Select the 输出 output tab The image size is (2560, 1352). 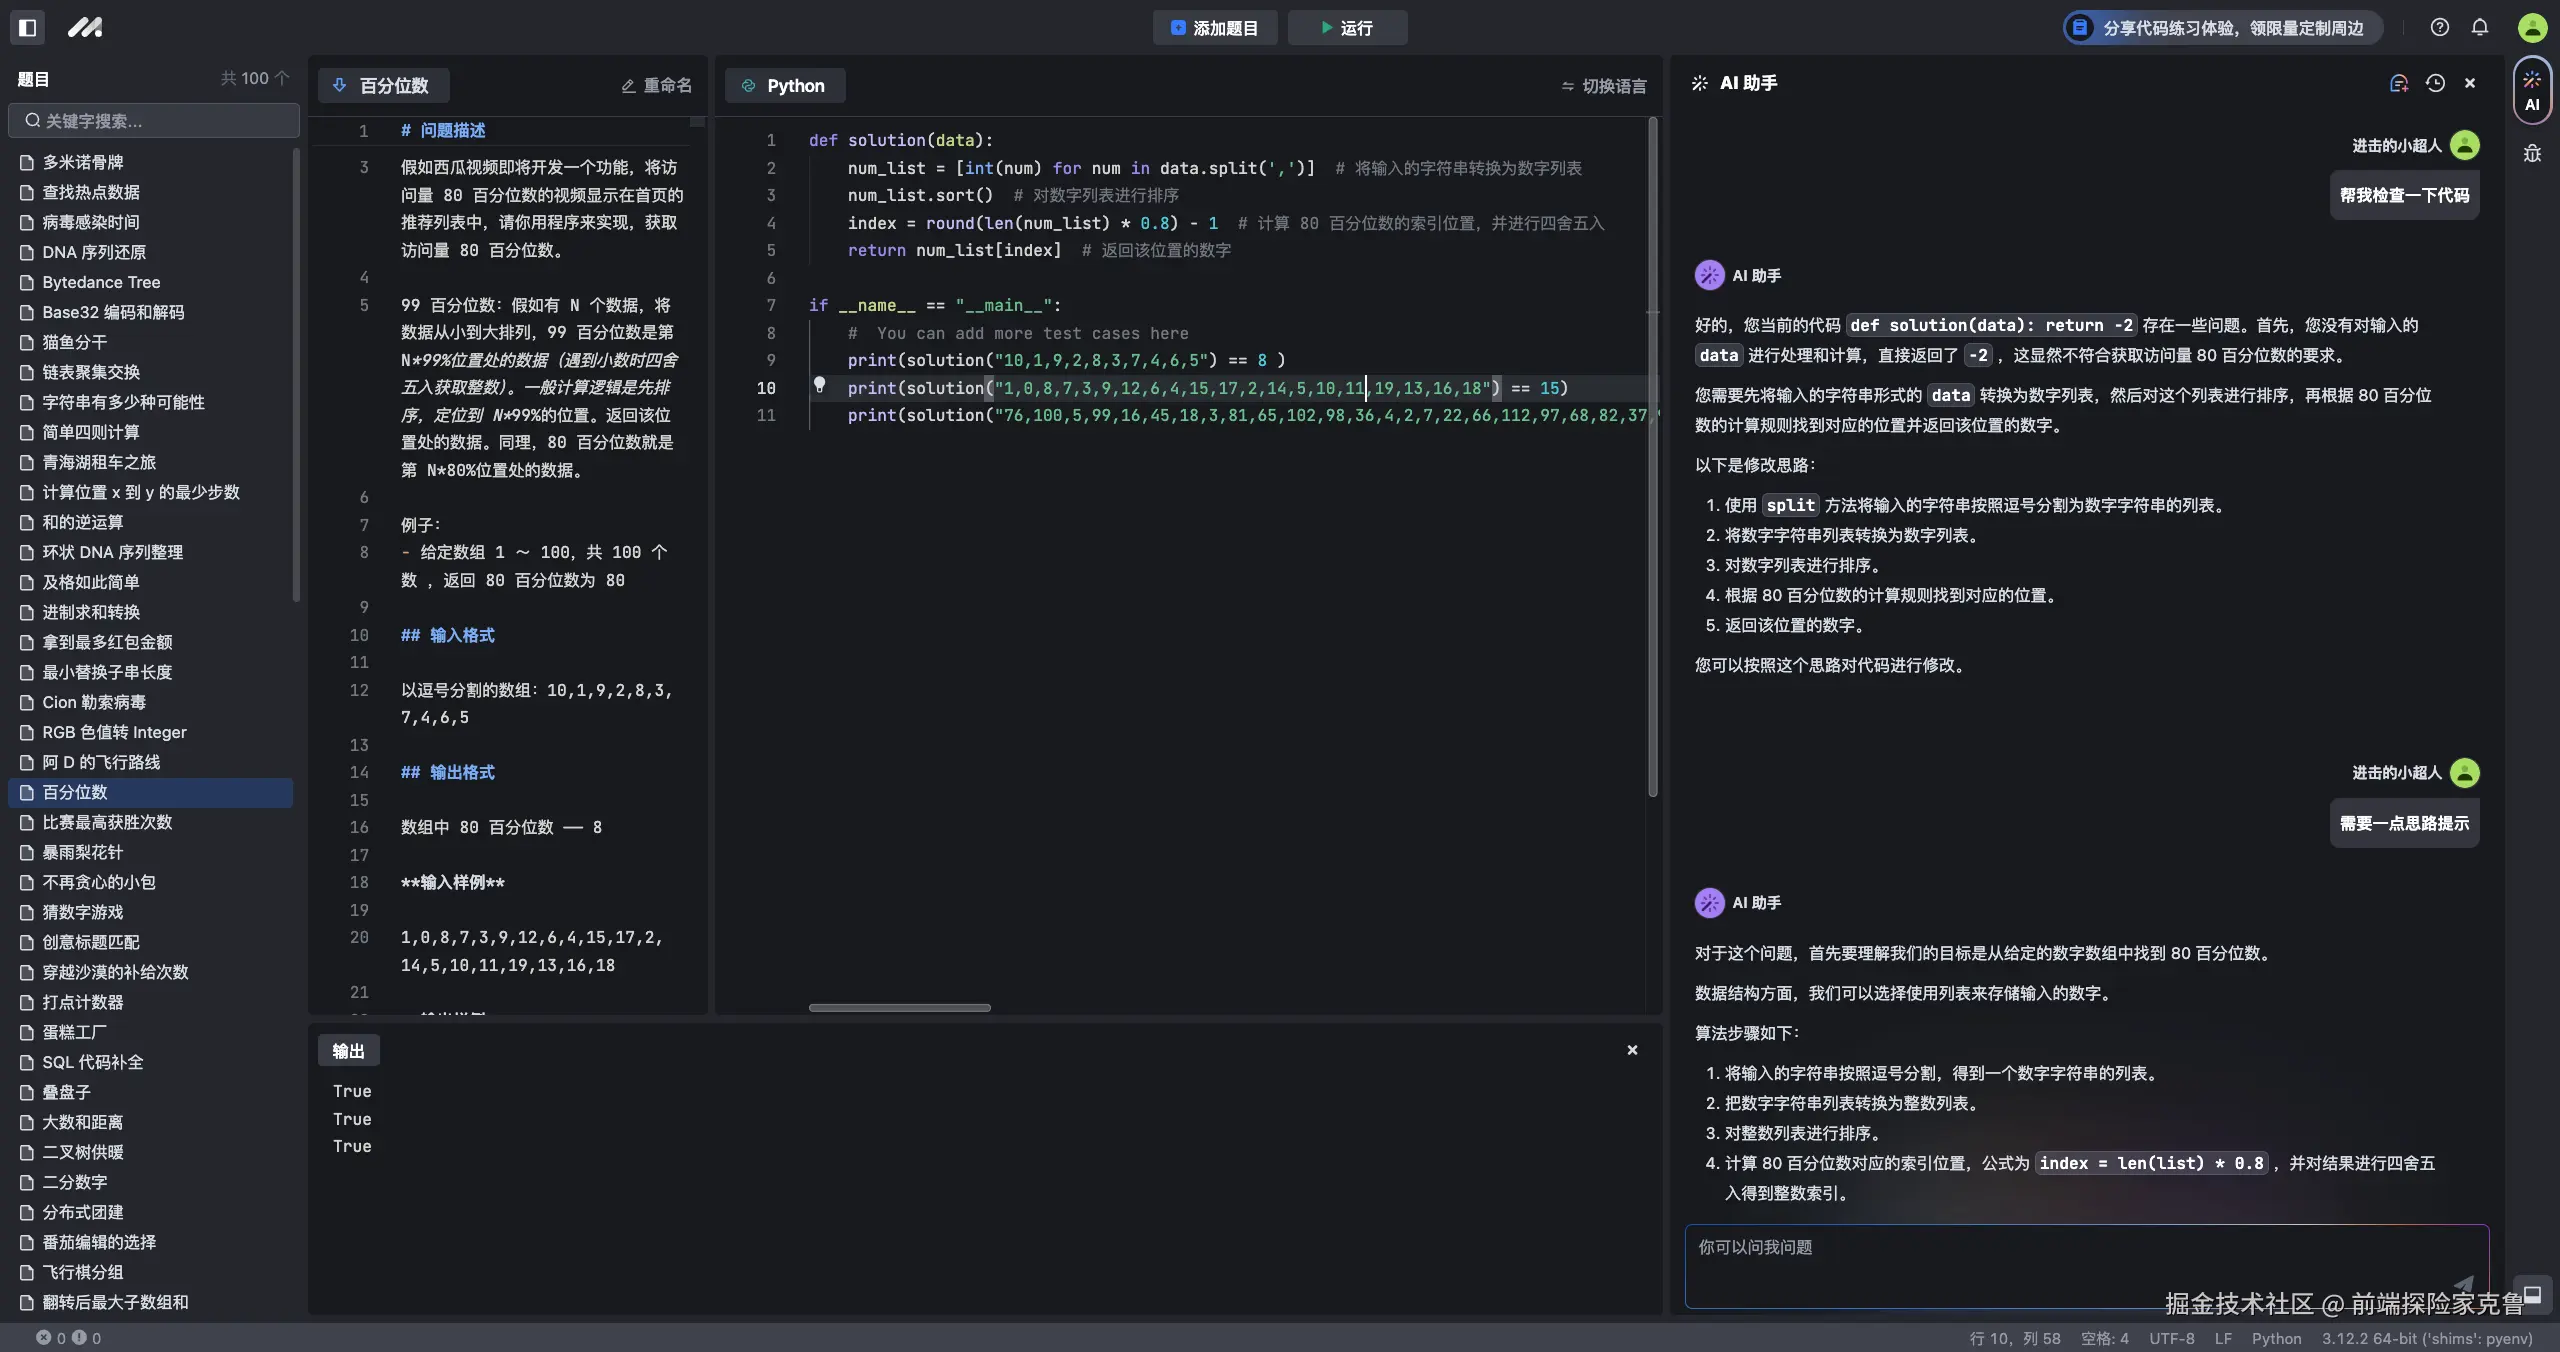pos(348,1050)
